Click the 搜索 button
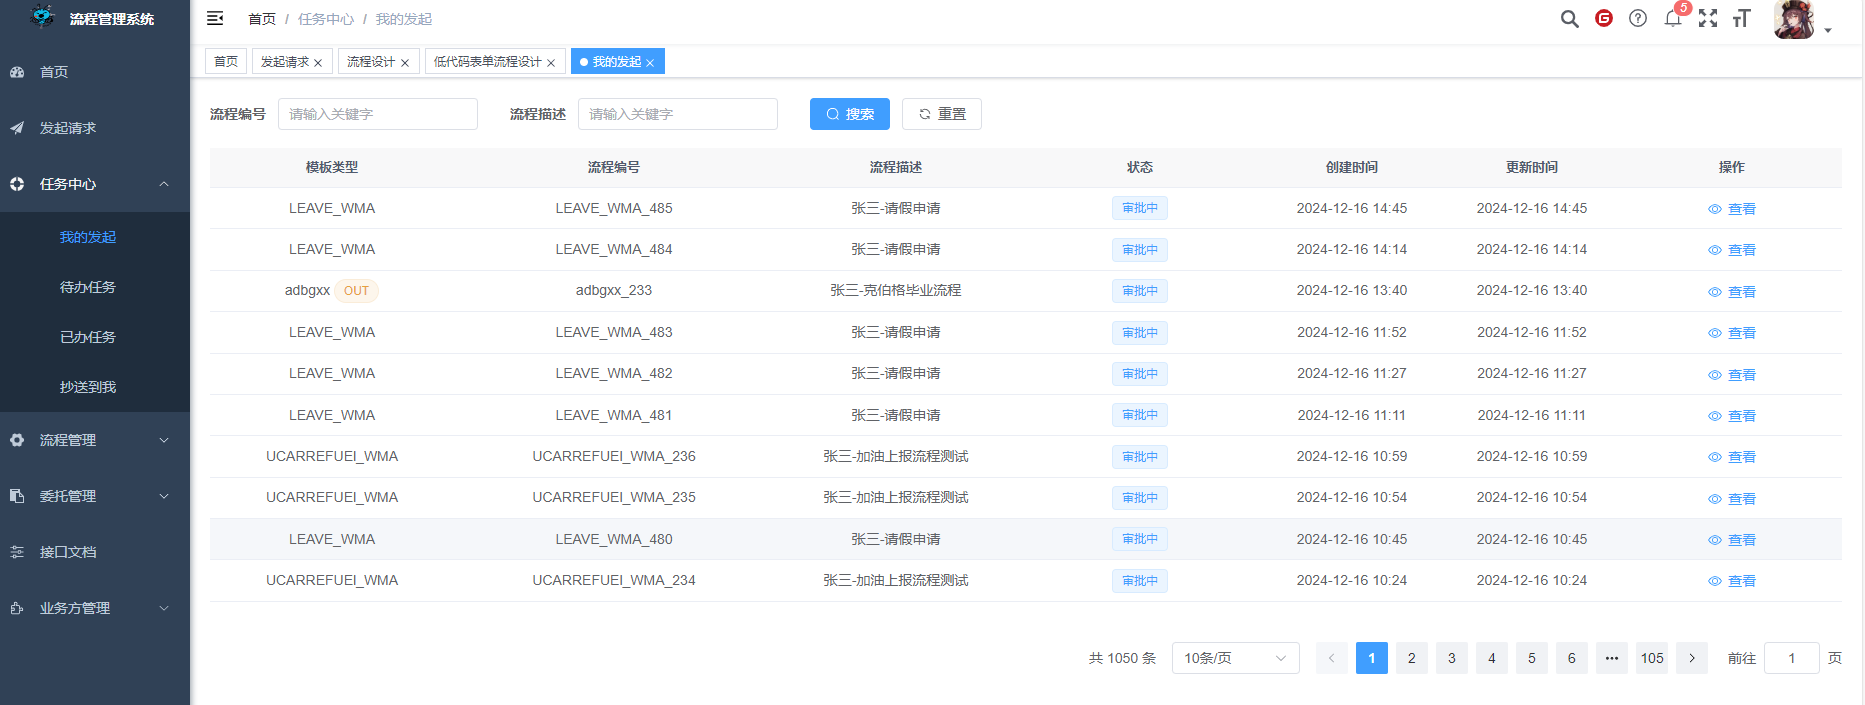 (x=849, y=114)
